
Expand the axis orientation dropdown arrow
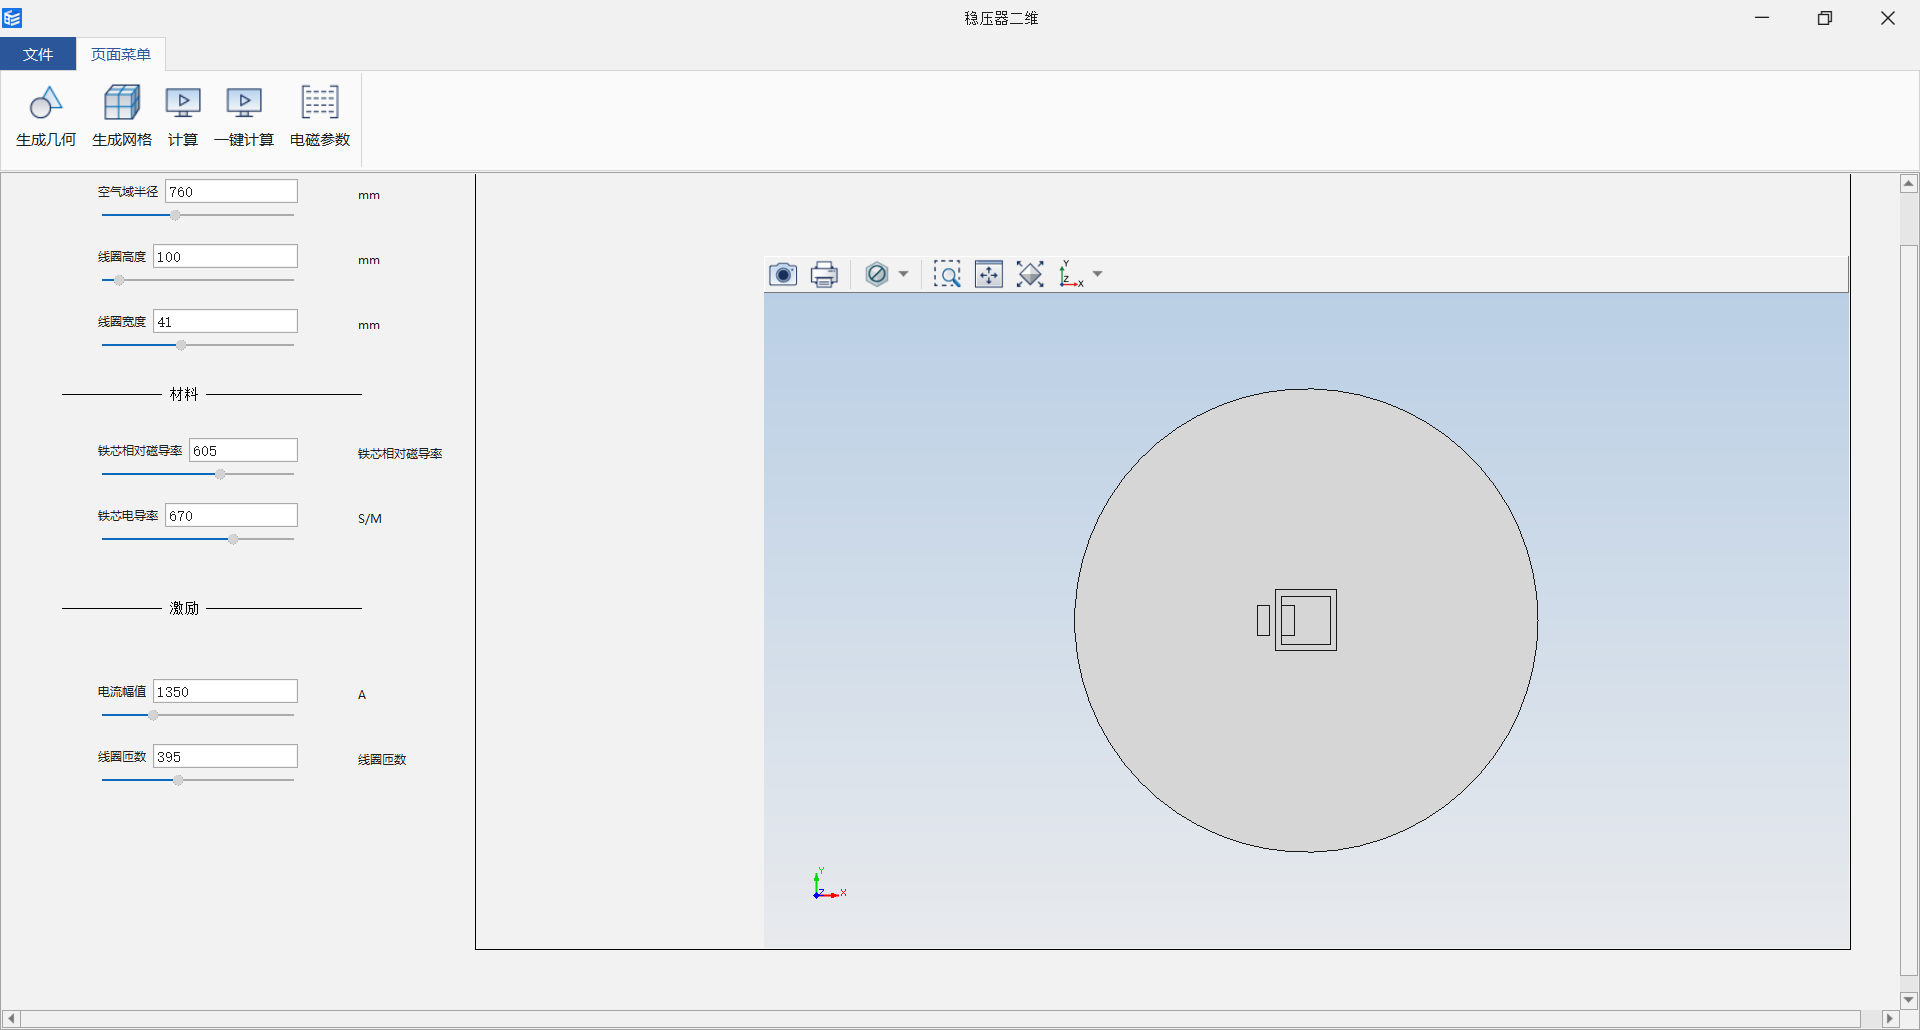1097,274
